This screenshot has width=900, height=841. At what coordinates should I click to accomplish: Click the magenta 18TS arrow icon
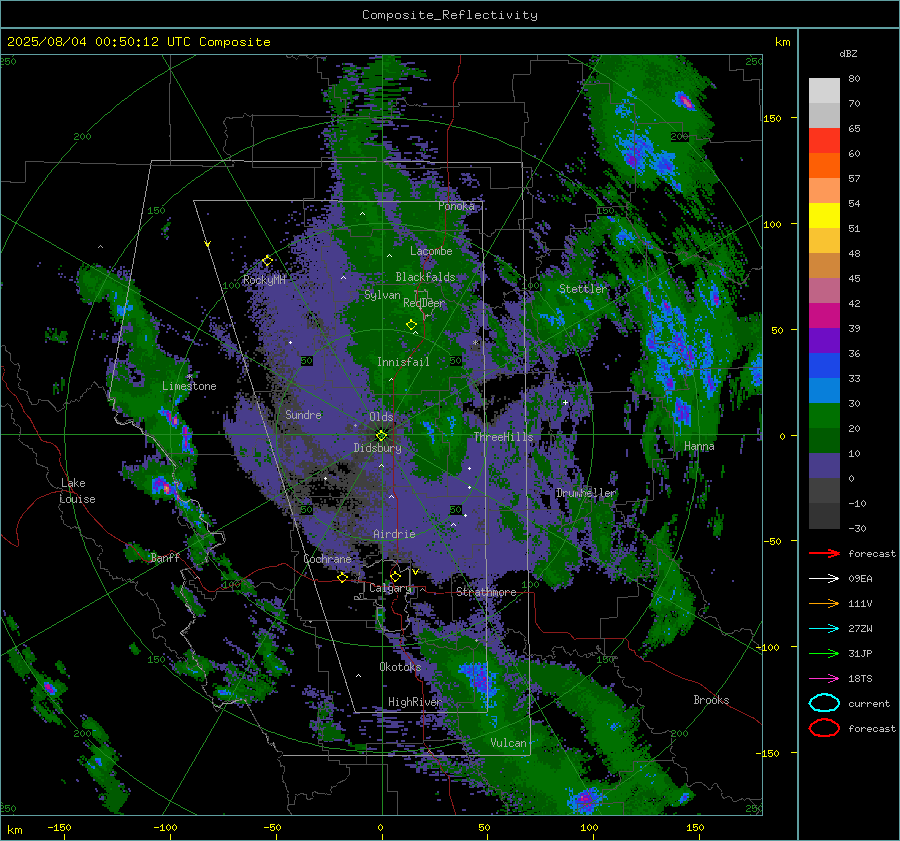pos(824,679)
